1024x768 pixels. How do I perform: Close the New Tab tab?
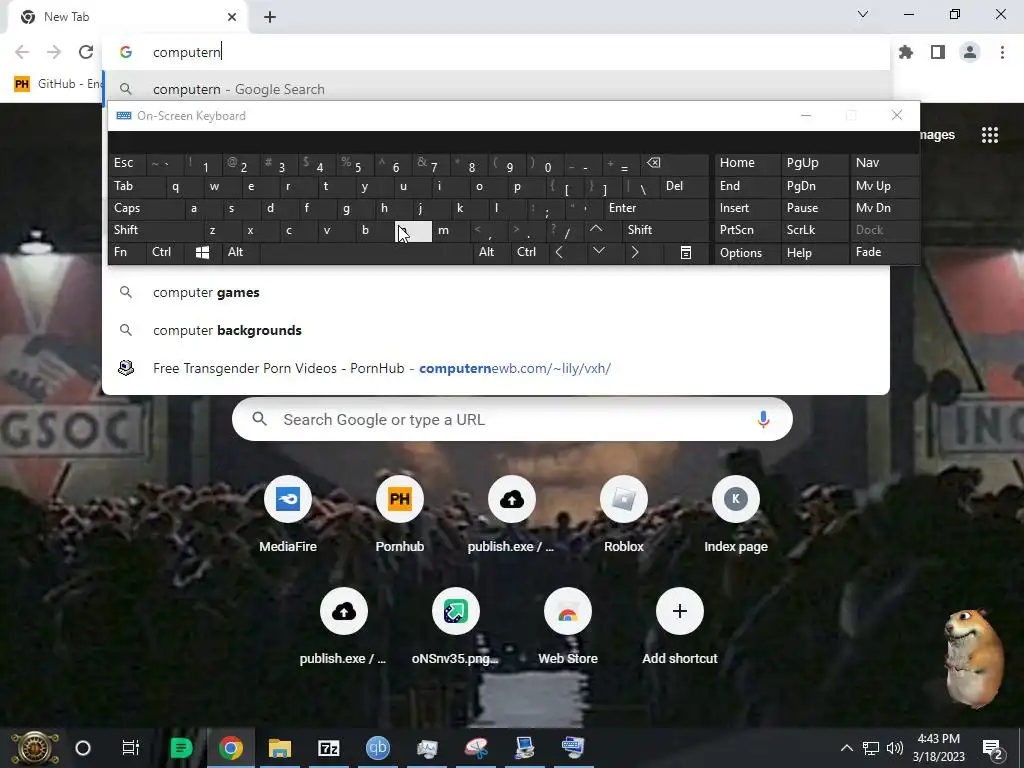click(x=232, y=17)
